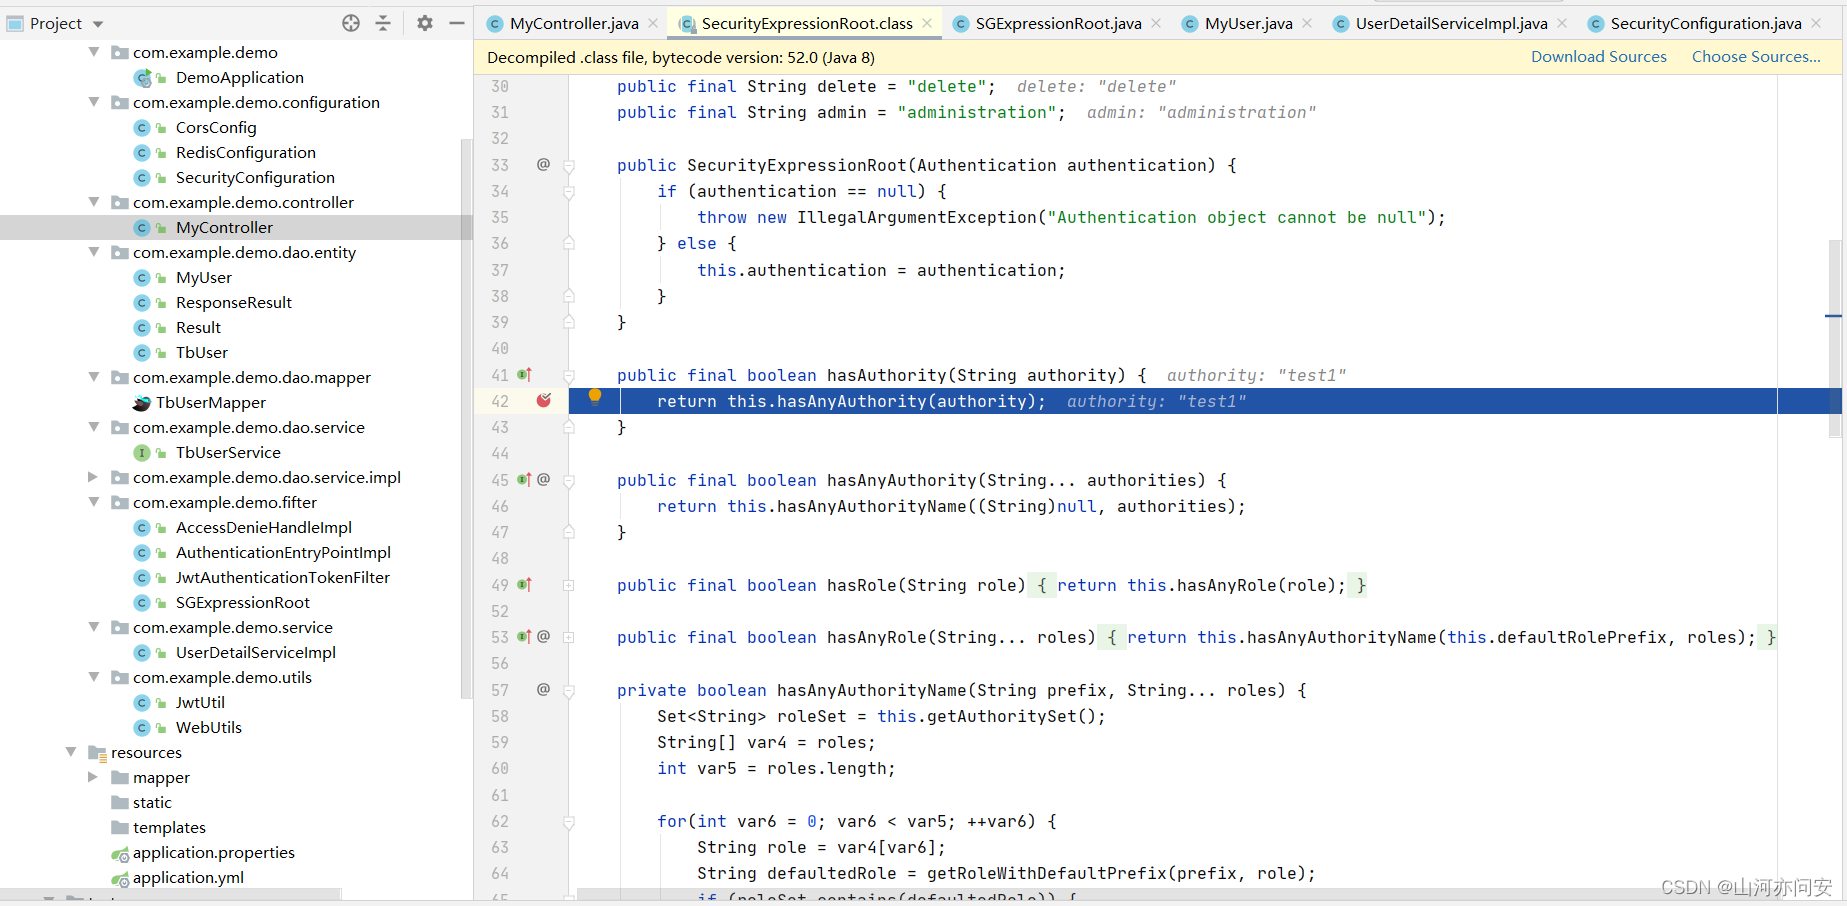This screenshot has height=906, width=1847.
Task: Select SGExpressionRoot in project tree
Action: click(x=243, y=602)
